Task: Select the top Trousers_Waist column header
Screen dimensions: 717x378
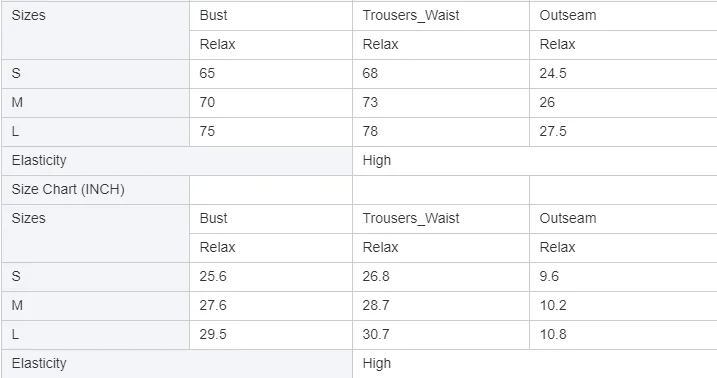Action: click(x=441, y=16)
